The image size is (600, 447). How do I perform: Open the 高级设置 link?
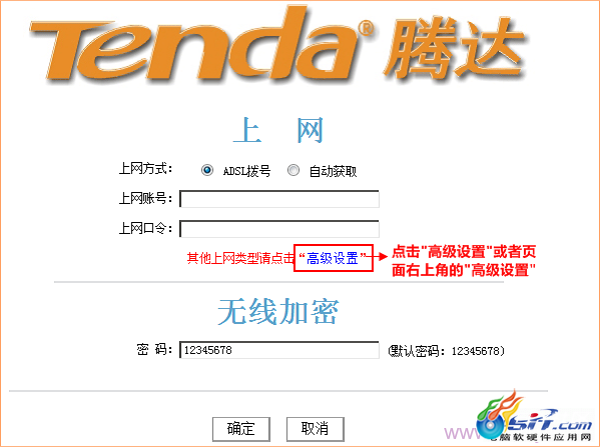coord(332,258)
